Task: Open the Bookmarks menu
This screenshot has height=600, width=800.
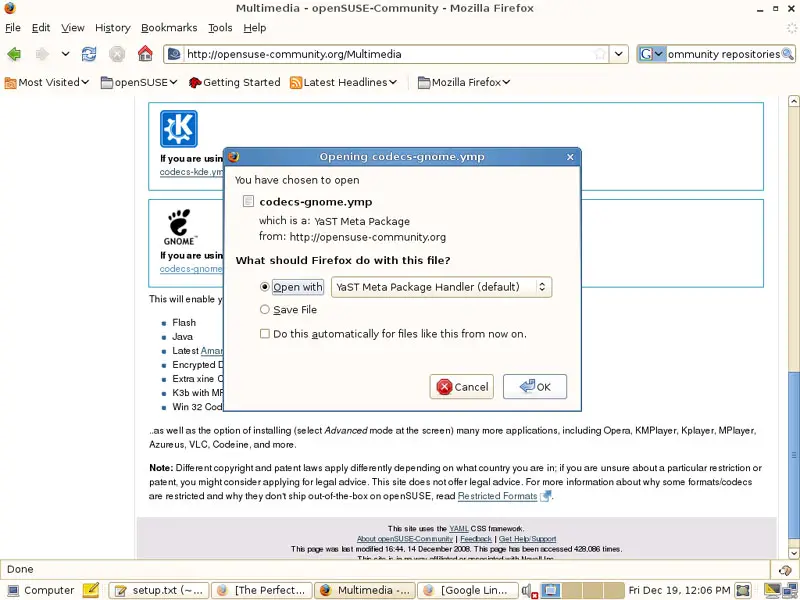Action: click(x=169, y=28)
